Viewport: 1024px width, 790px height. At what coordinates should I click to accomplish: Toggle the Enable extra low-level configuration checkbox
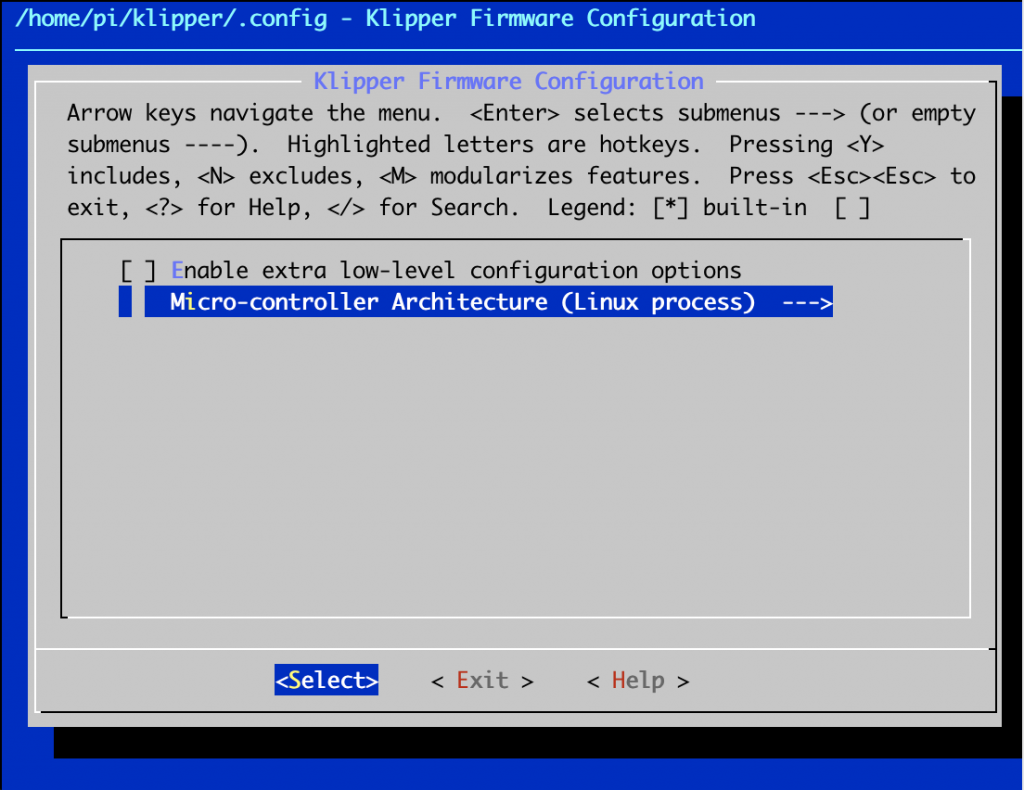click(x=138, y=270)
